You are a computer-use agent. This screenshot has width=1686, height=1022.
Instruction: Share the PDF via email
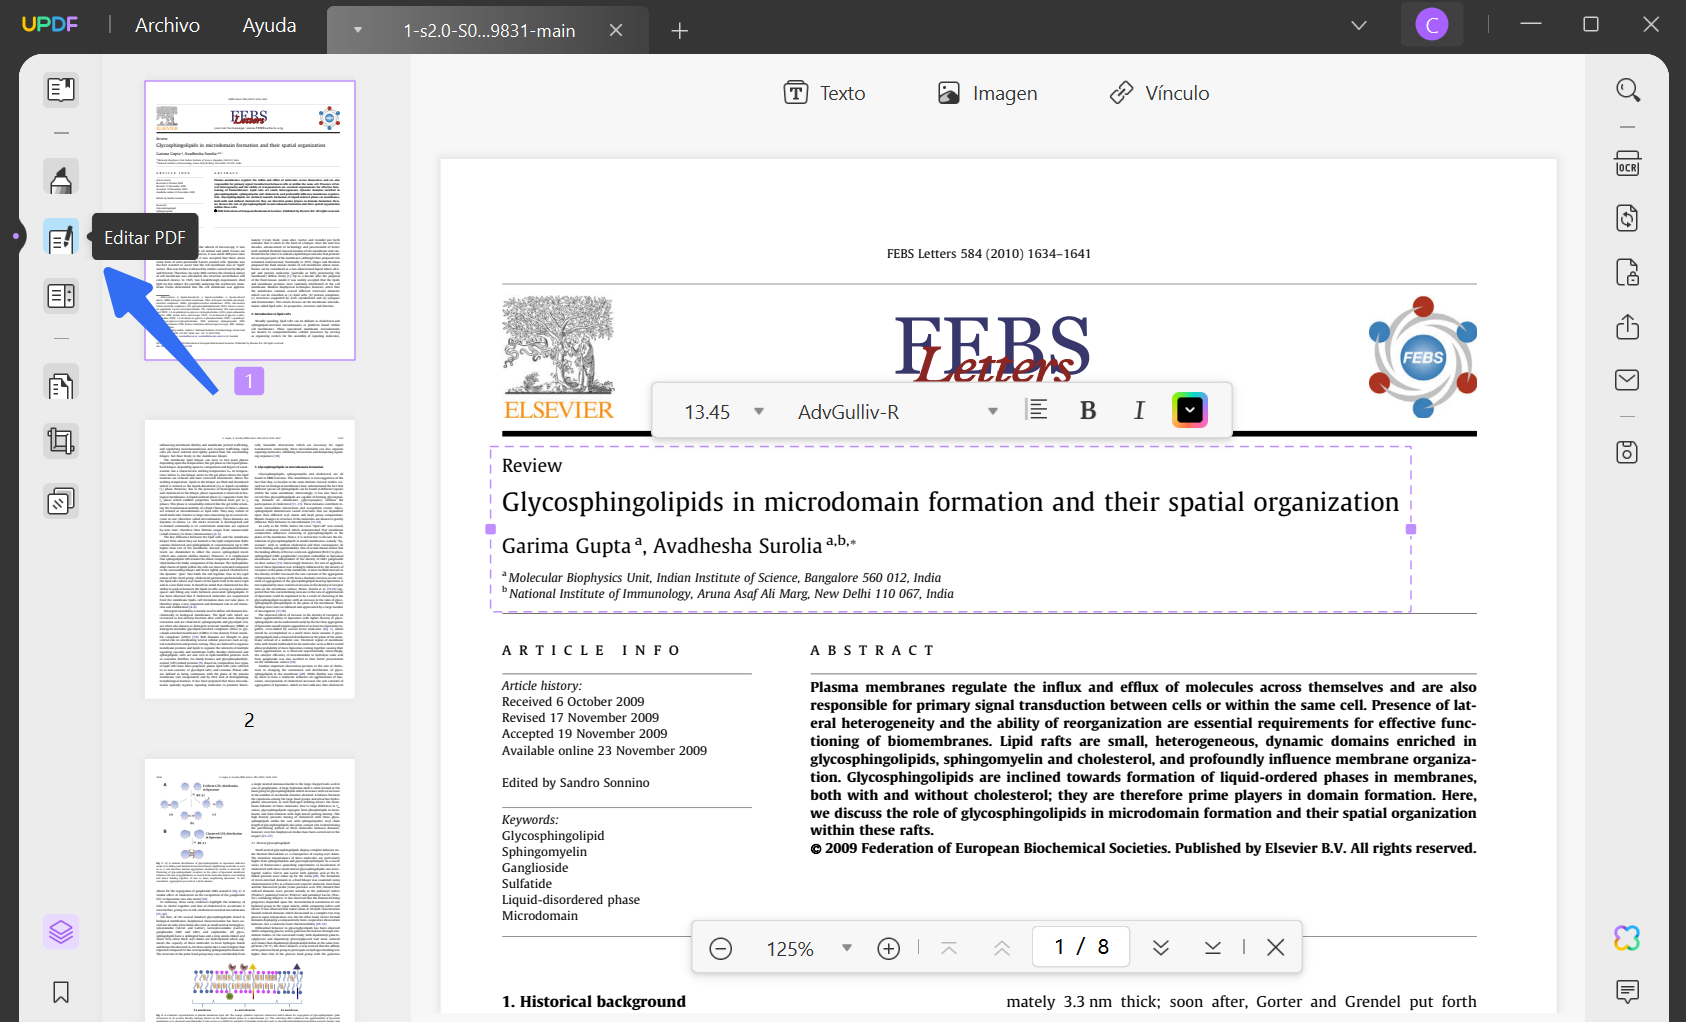(1627, 380)
